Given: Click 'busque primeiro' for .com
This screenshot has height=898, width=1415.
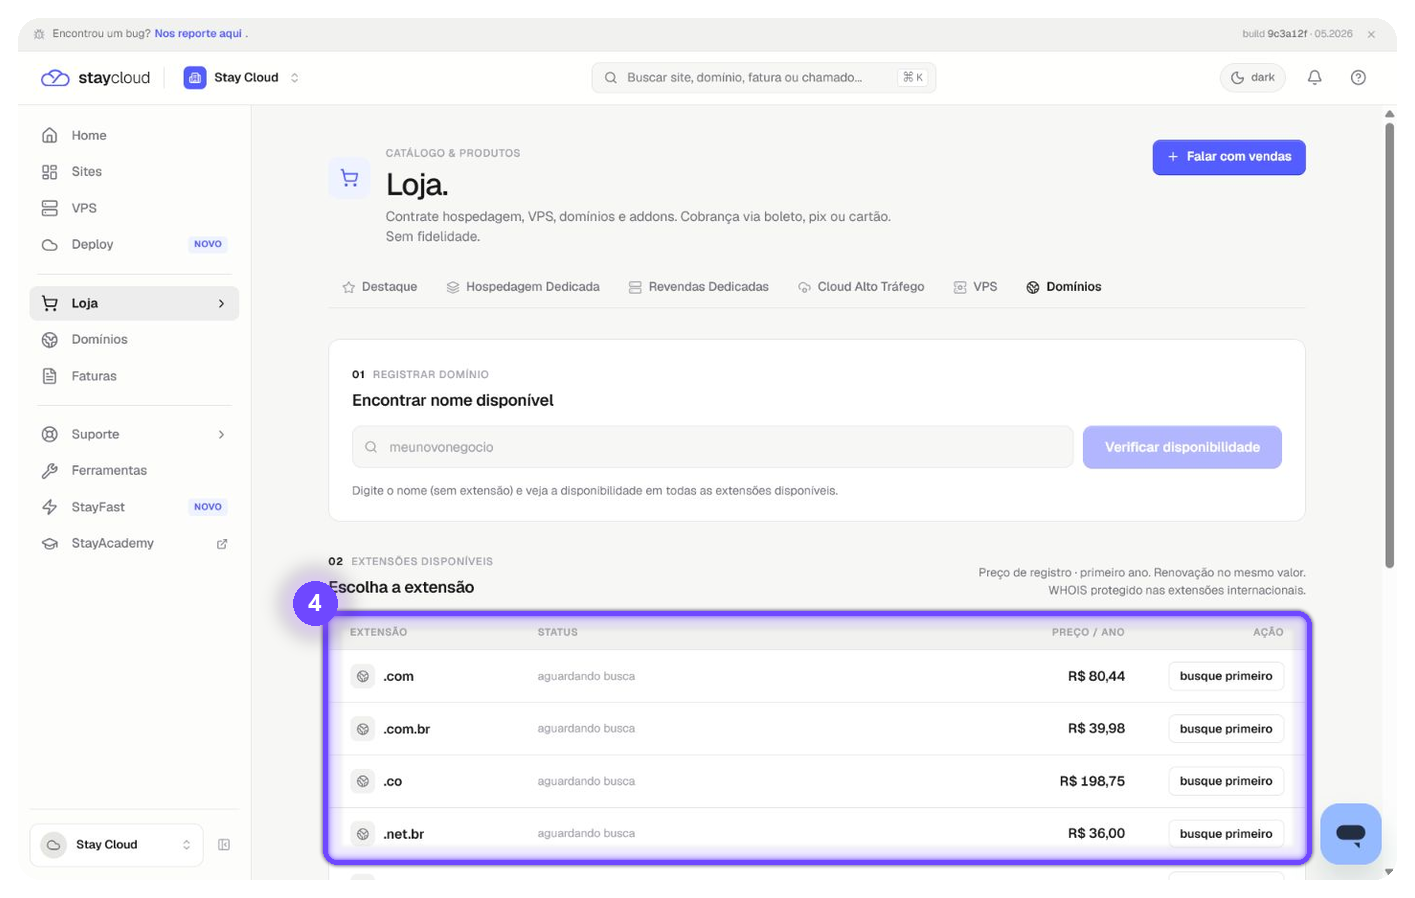Looking at the screenshot, I should click(1226, 676).
